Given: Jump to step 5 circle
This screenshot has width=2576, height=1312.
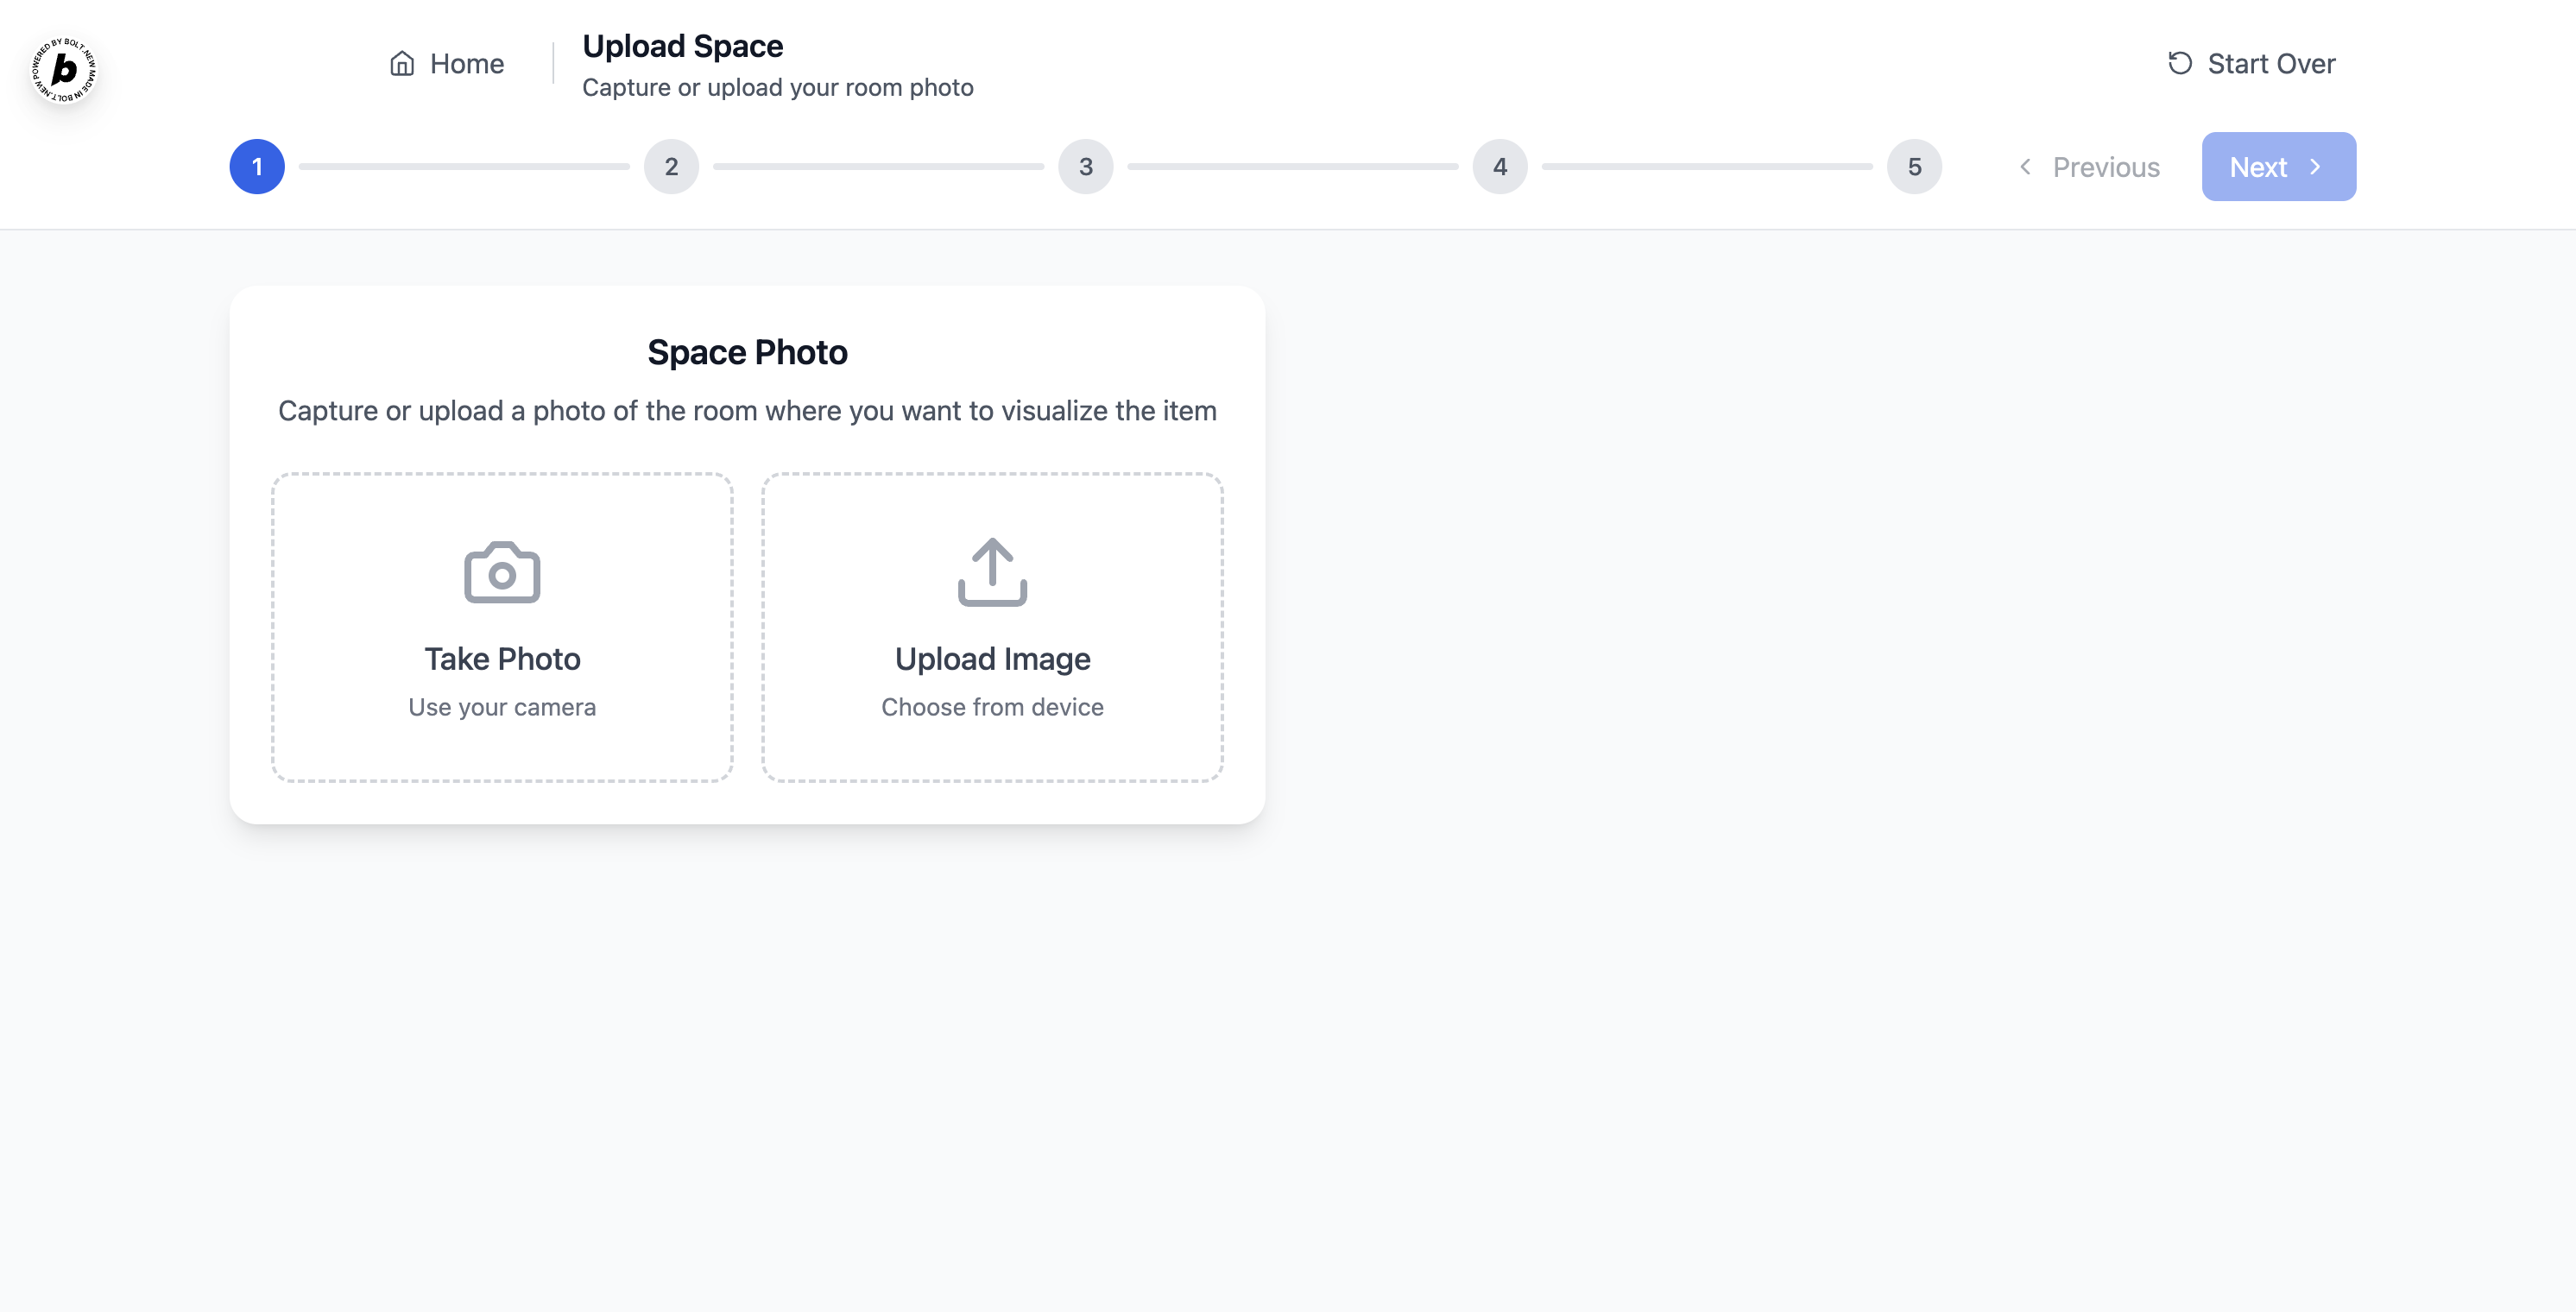Looking at the screenshot, I should [x=1914, y=167].
